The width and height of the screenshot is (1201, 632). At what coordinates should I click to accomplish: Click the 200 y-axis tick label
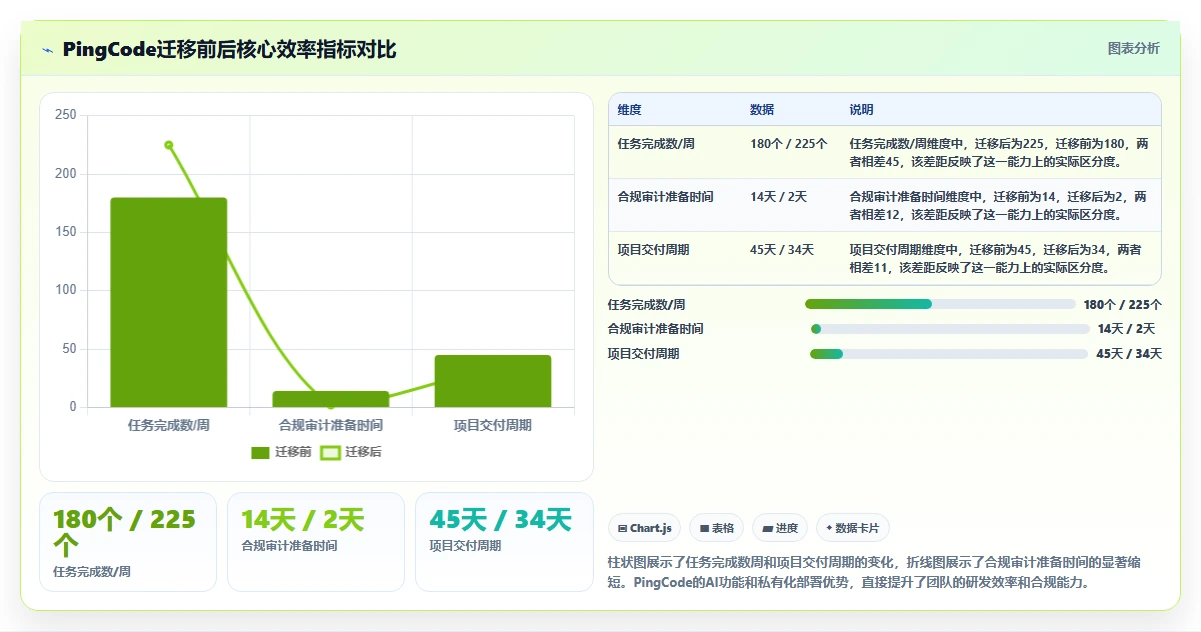pos(66,174)
